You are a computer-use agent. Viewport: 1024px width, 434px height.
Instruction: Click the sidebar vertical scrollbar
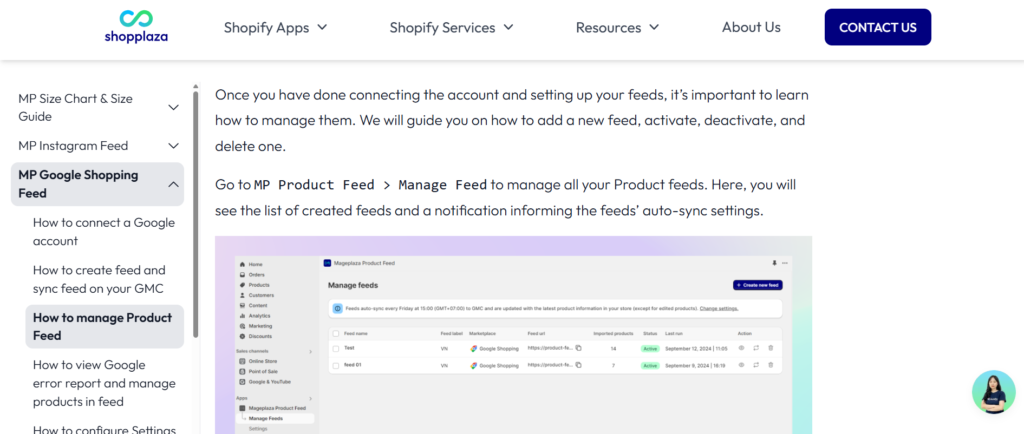(x=195, y=215)
